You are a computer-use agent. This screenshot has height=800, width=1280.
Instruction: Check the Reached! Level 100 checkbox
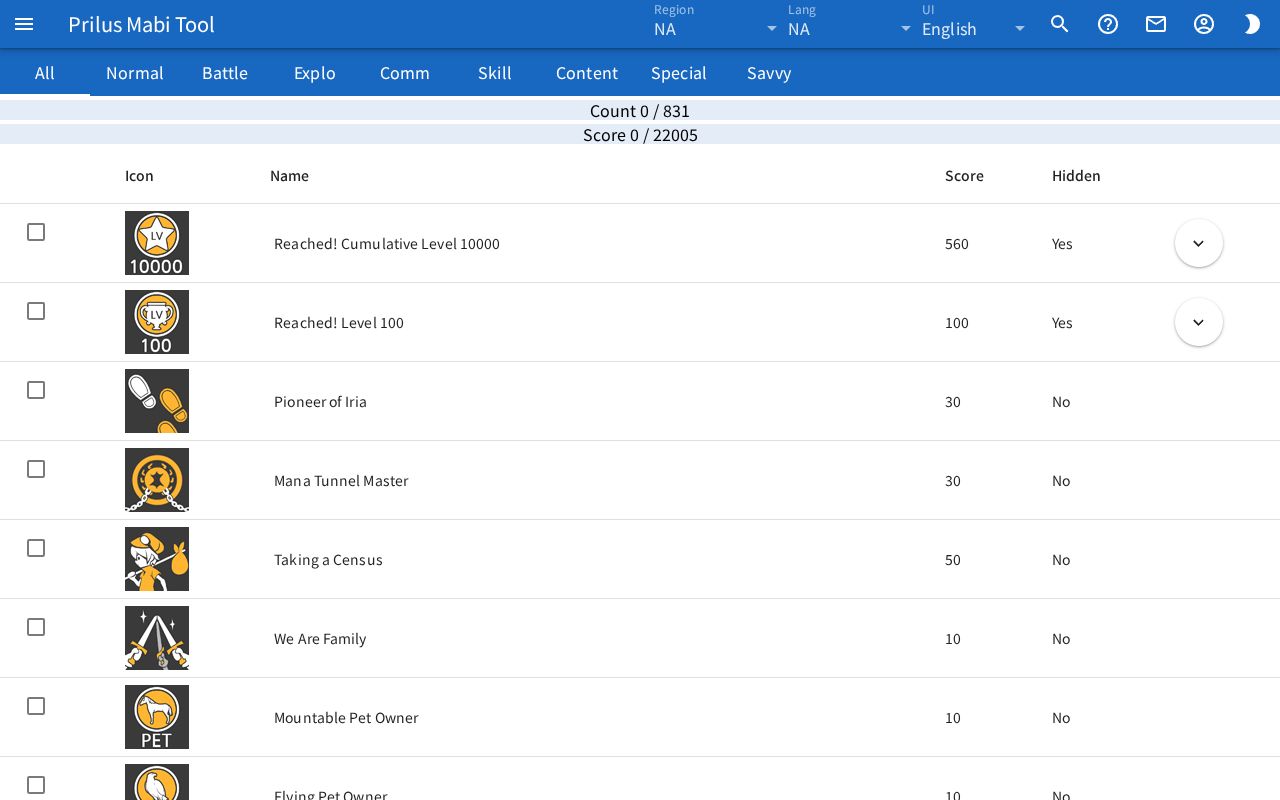36,311
